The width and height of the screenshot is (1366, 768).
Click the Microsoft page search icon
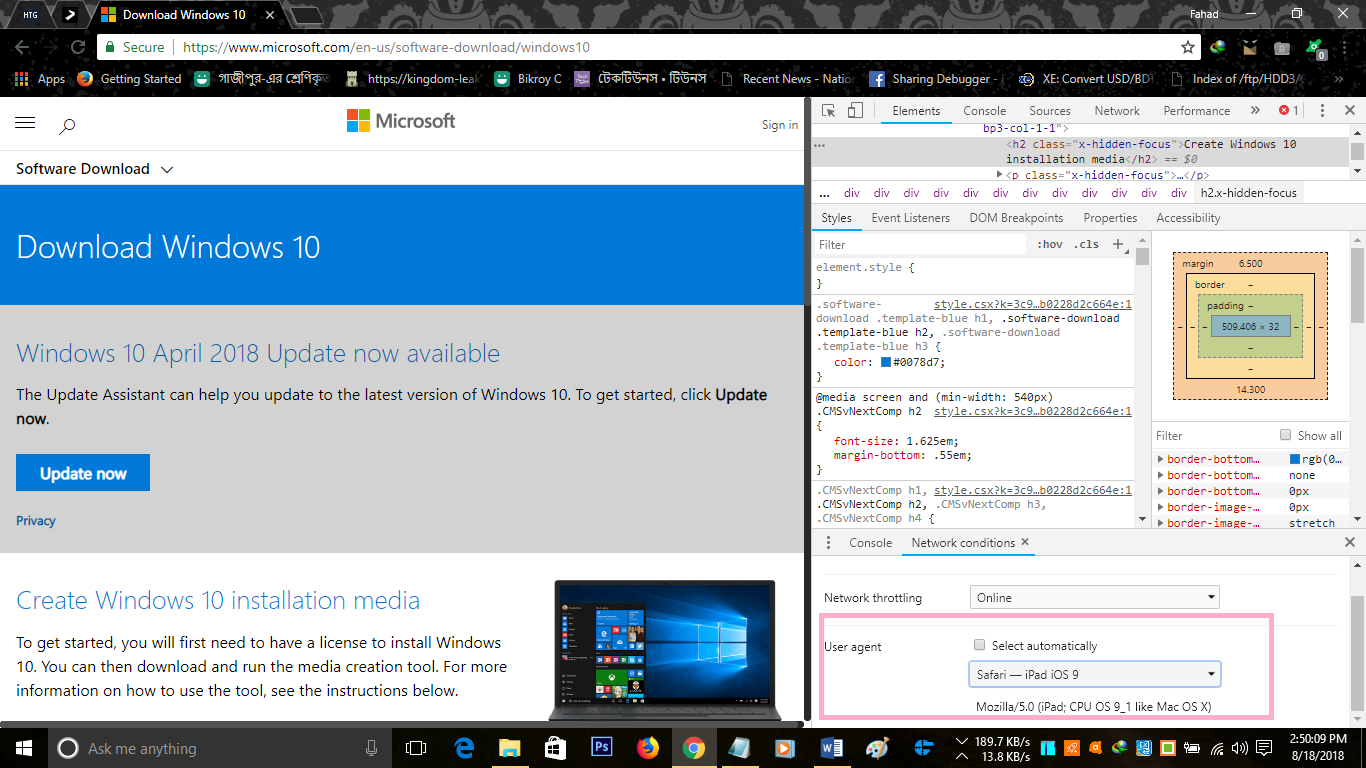click(67, 125)
